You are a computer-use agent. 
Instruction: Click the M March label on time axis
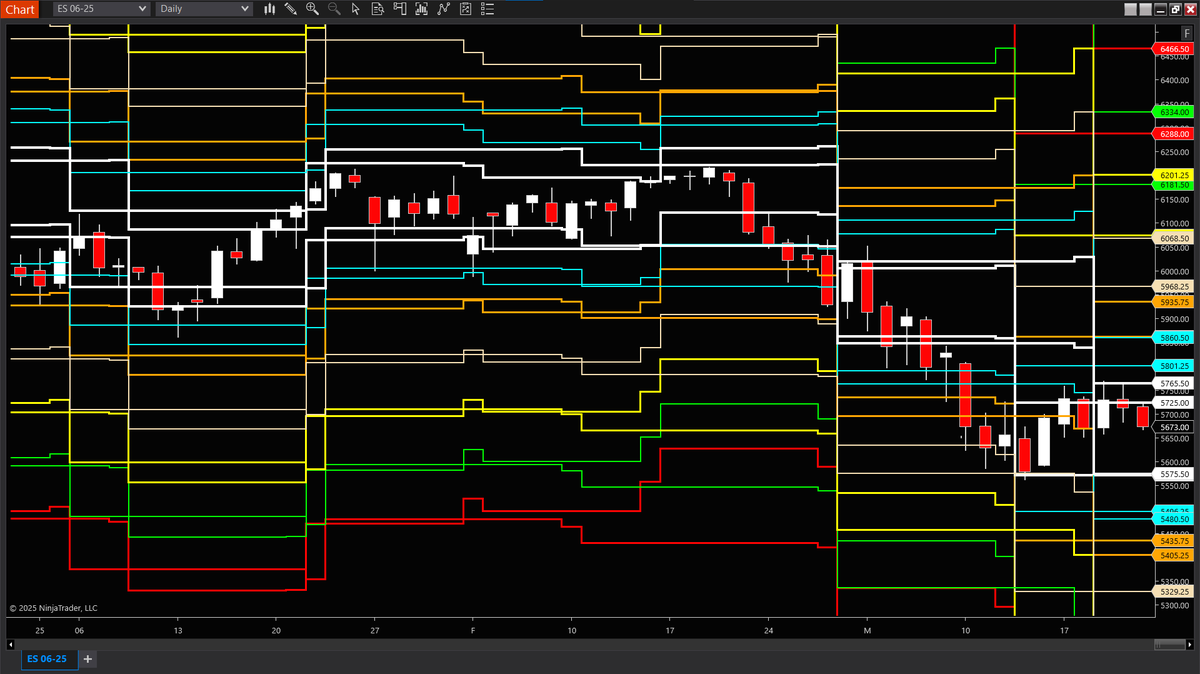(867, 631)
